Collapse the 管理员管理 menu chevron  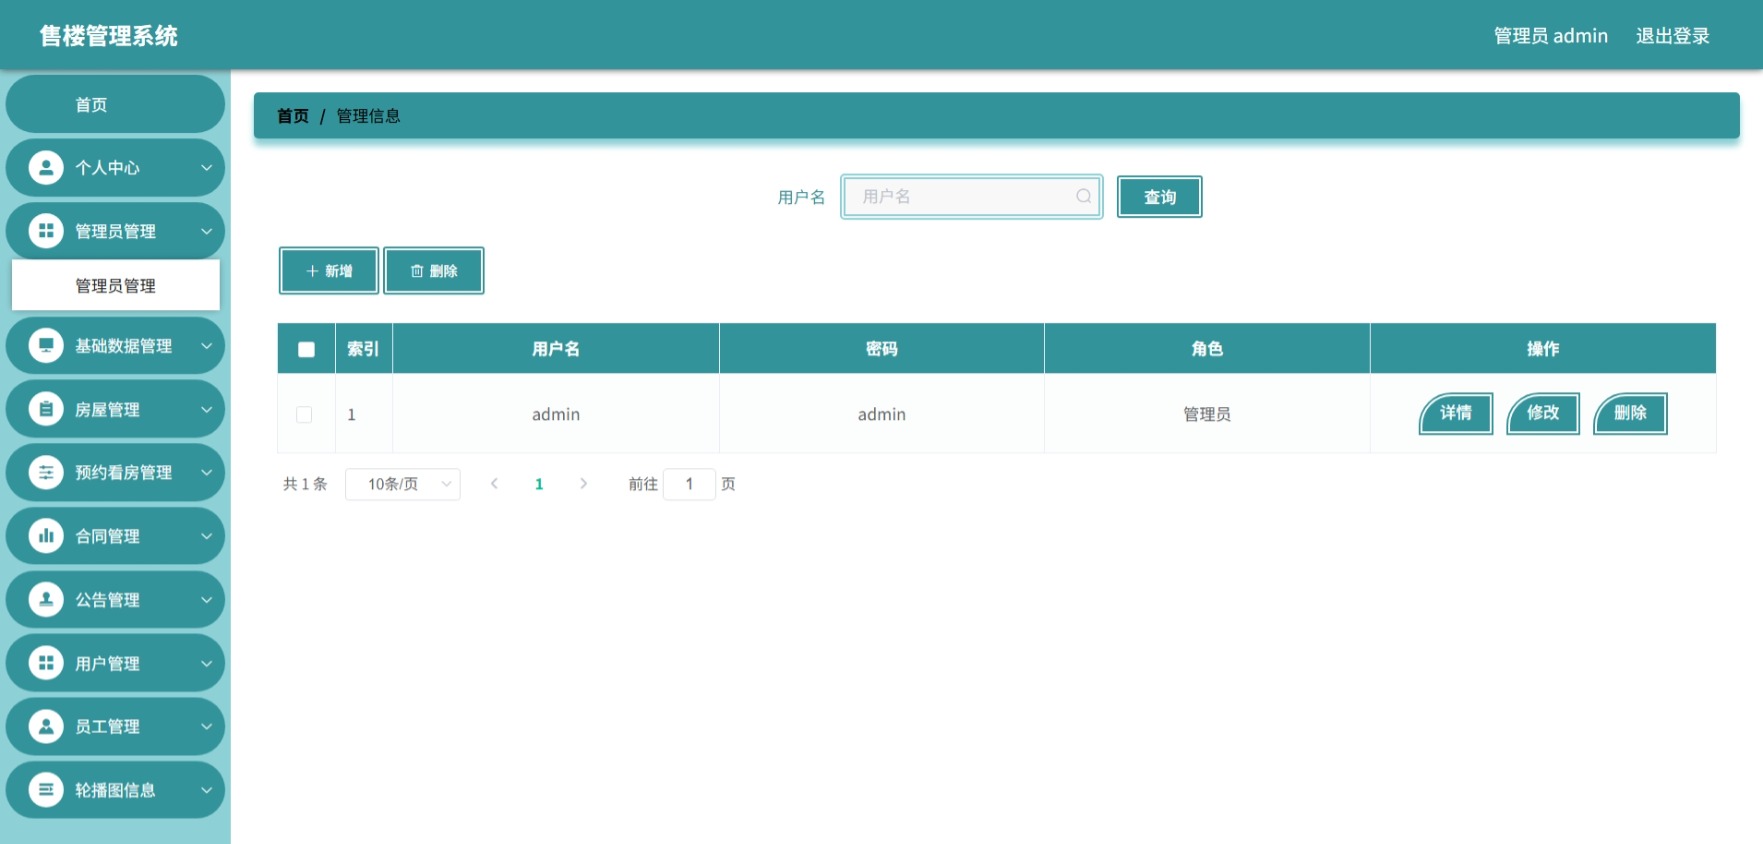pos(206,231)
